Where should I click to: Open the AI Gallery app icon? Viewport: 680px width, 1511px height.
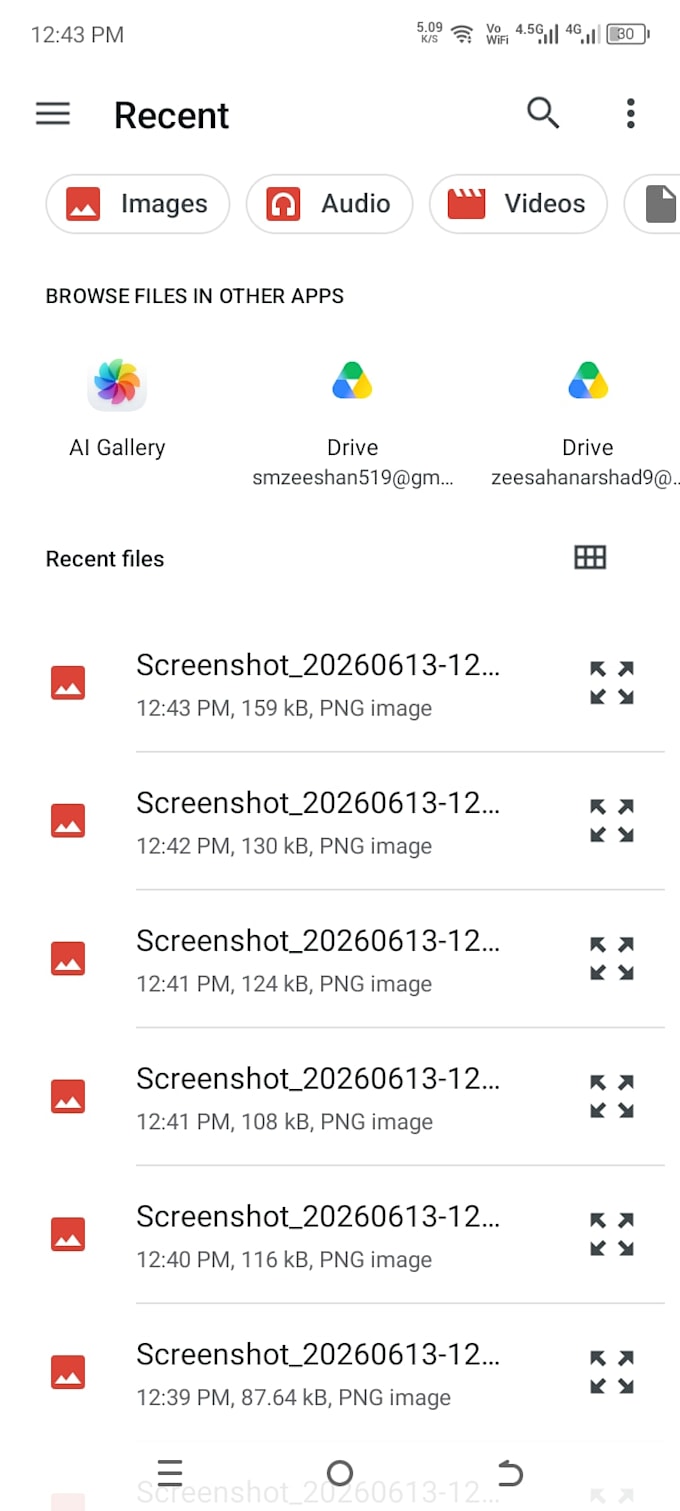click(x=117, y=384)
